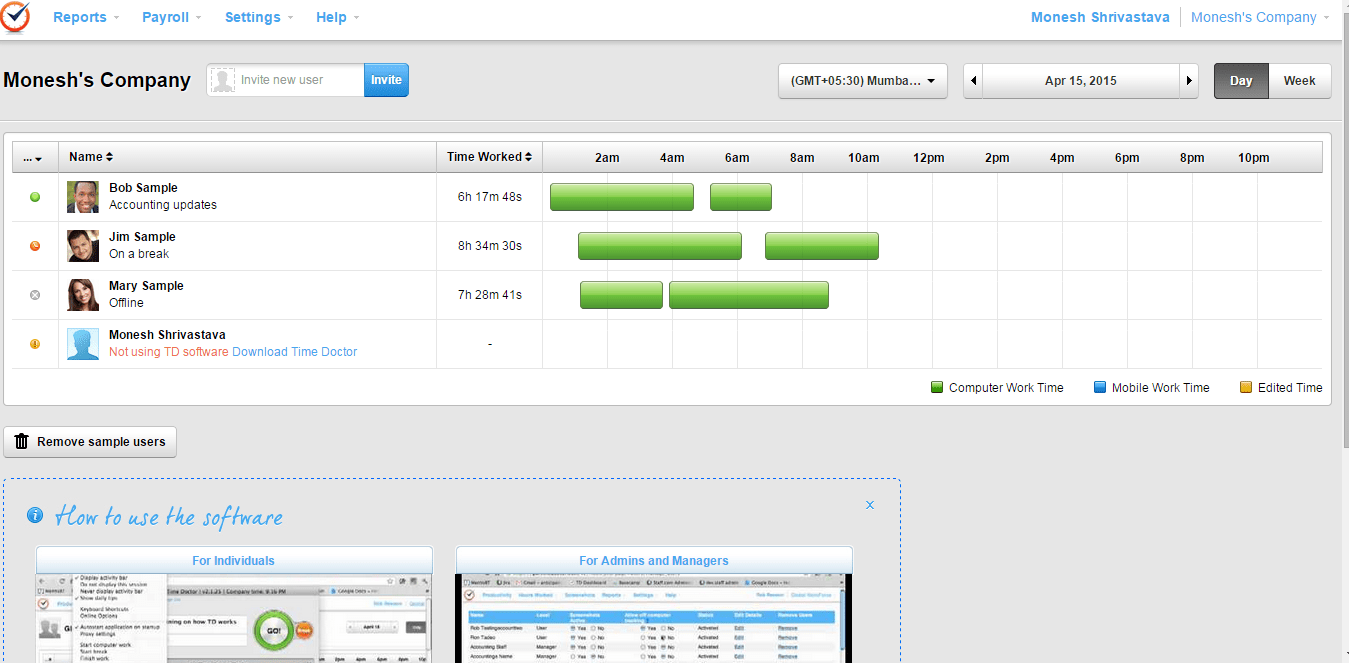Screen dimensions: 1349x663
Task: Click the Edited Time orange legend square
Action: coord(1246,388)
